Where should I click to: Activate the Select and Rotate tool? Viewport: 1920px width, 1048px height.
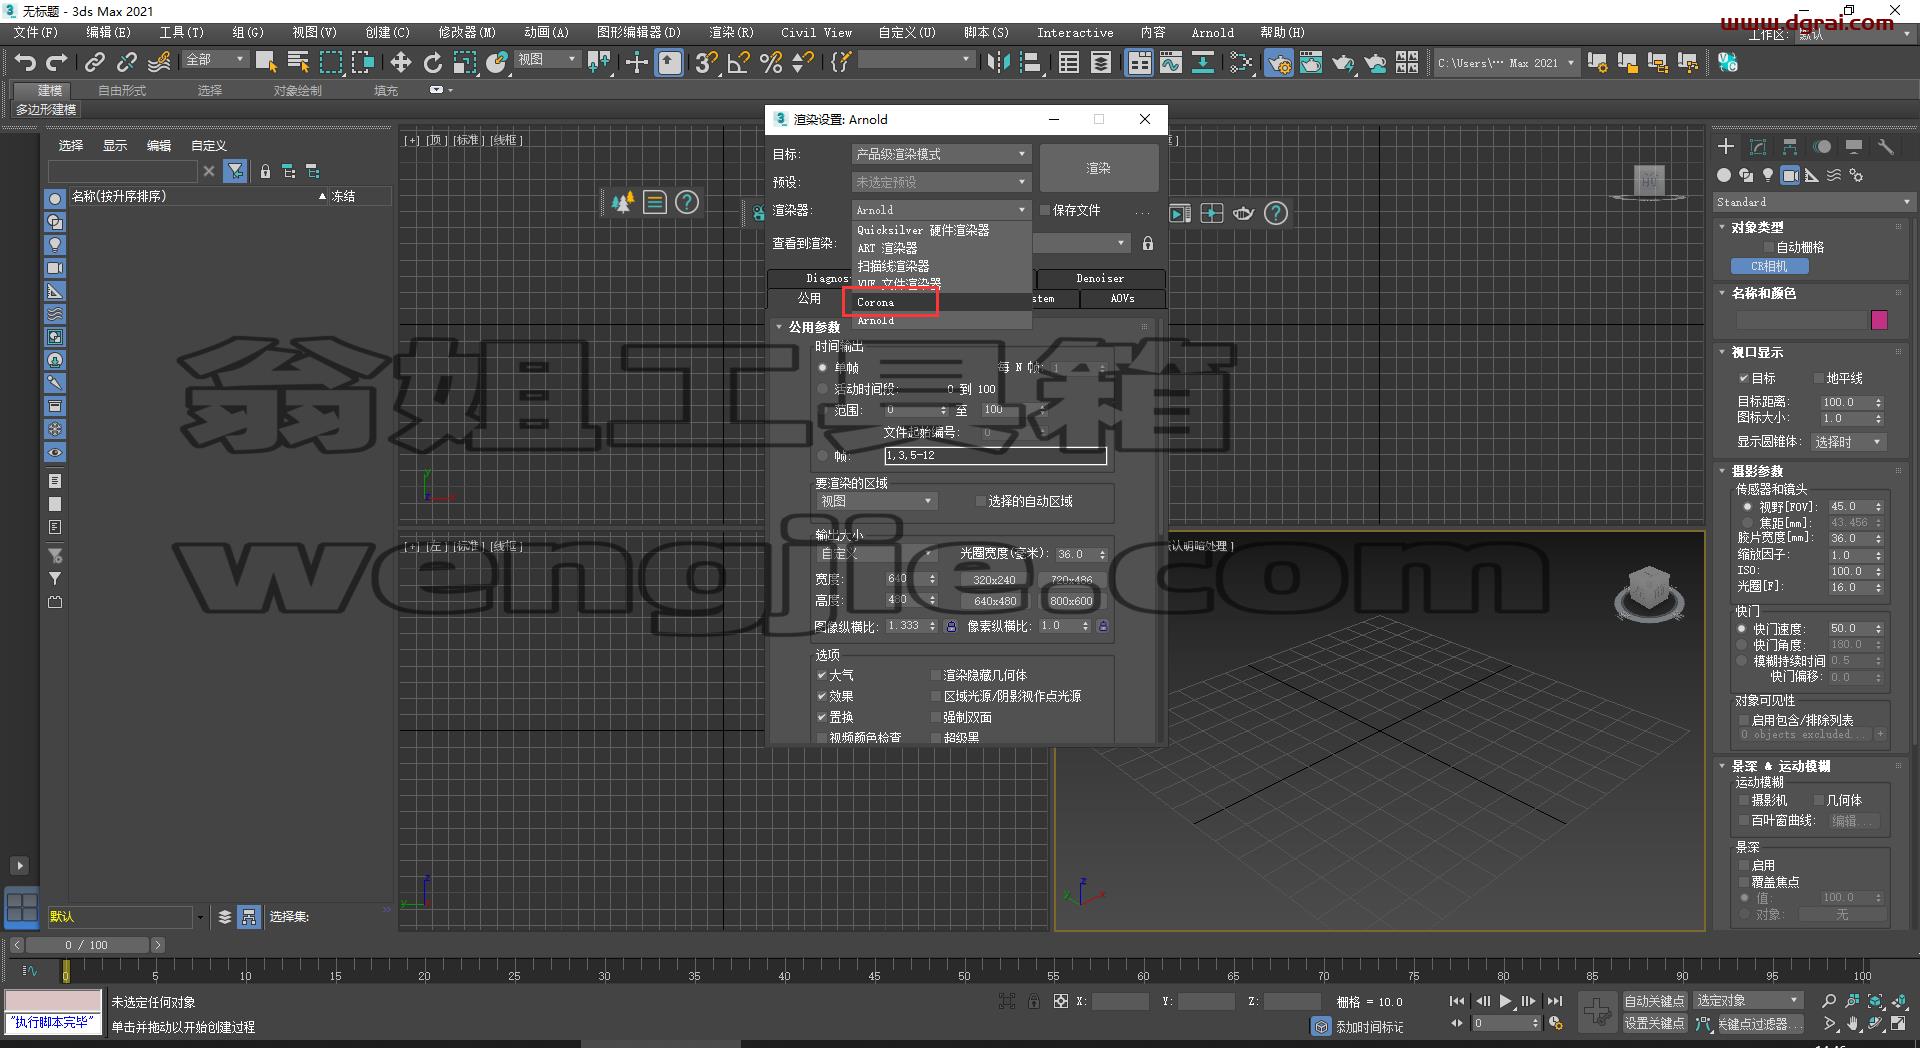click(433, 63)
